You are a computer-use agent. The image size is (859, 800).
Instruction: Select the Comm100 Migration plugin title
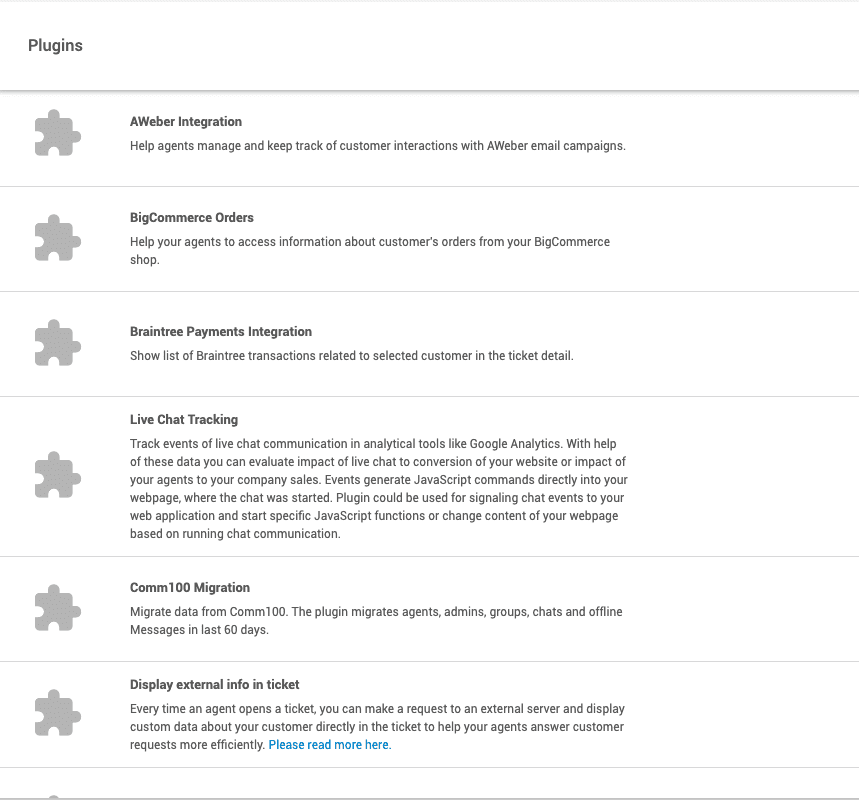(x=190, y=588)
